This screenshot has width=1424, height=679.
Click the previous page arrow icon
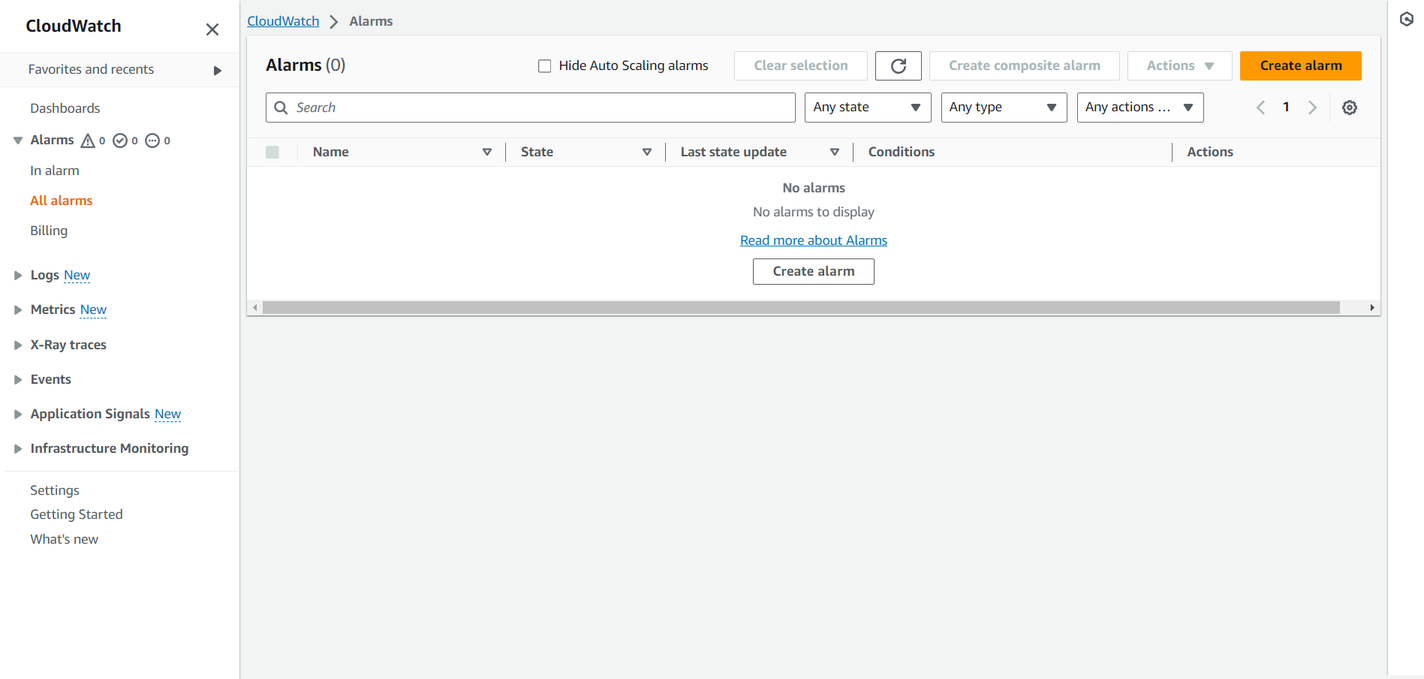point(1260,108)
